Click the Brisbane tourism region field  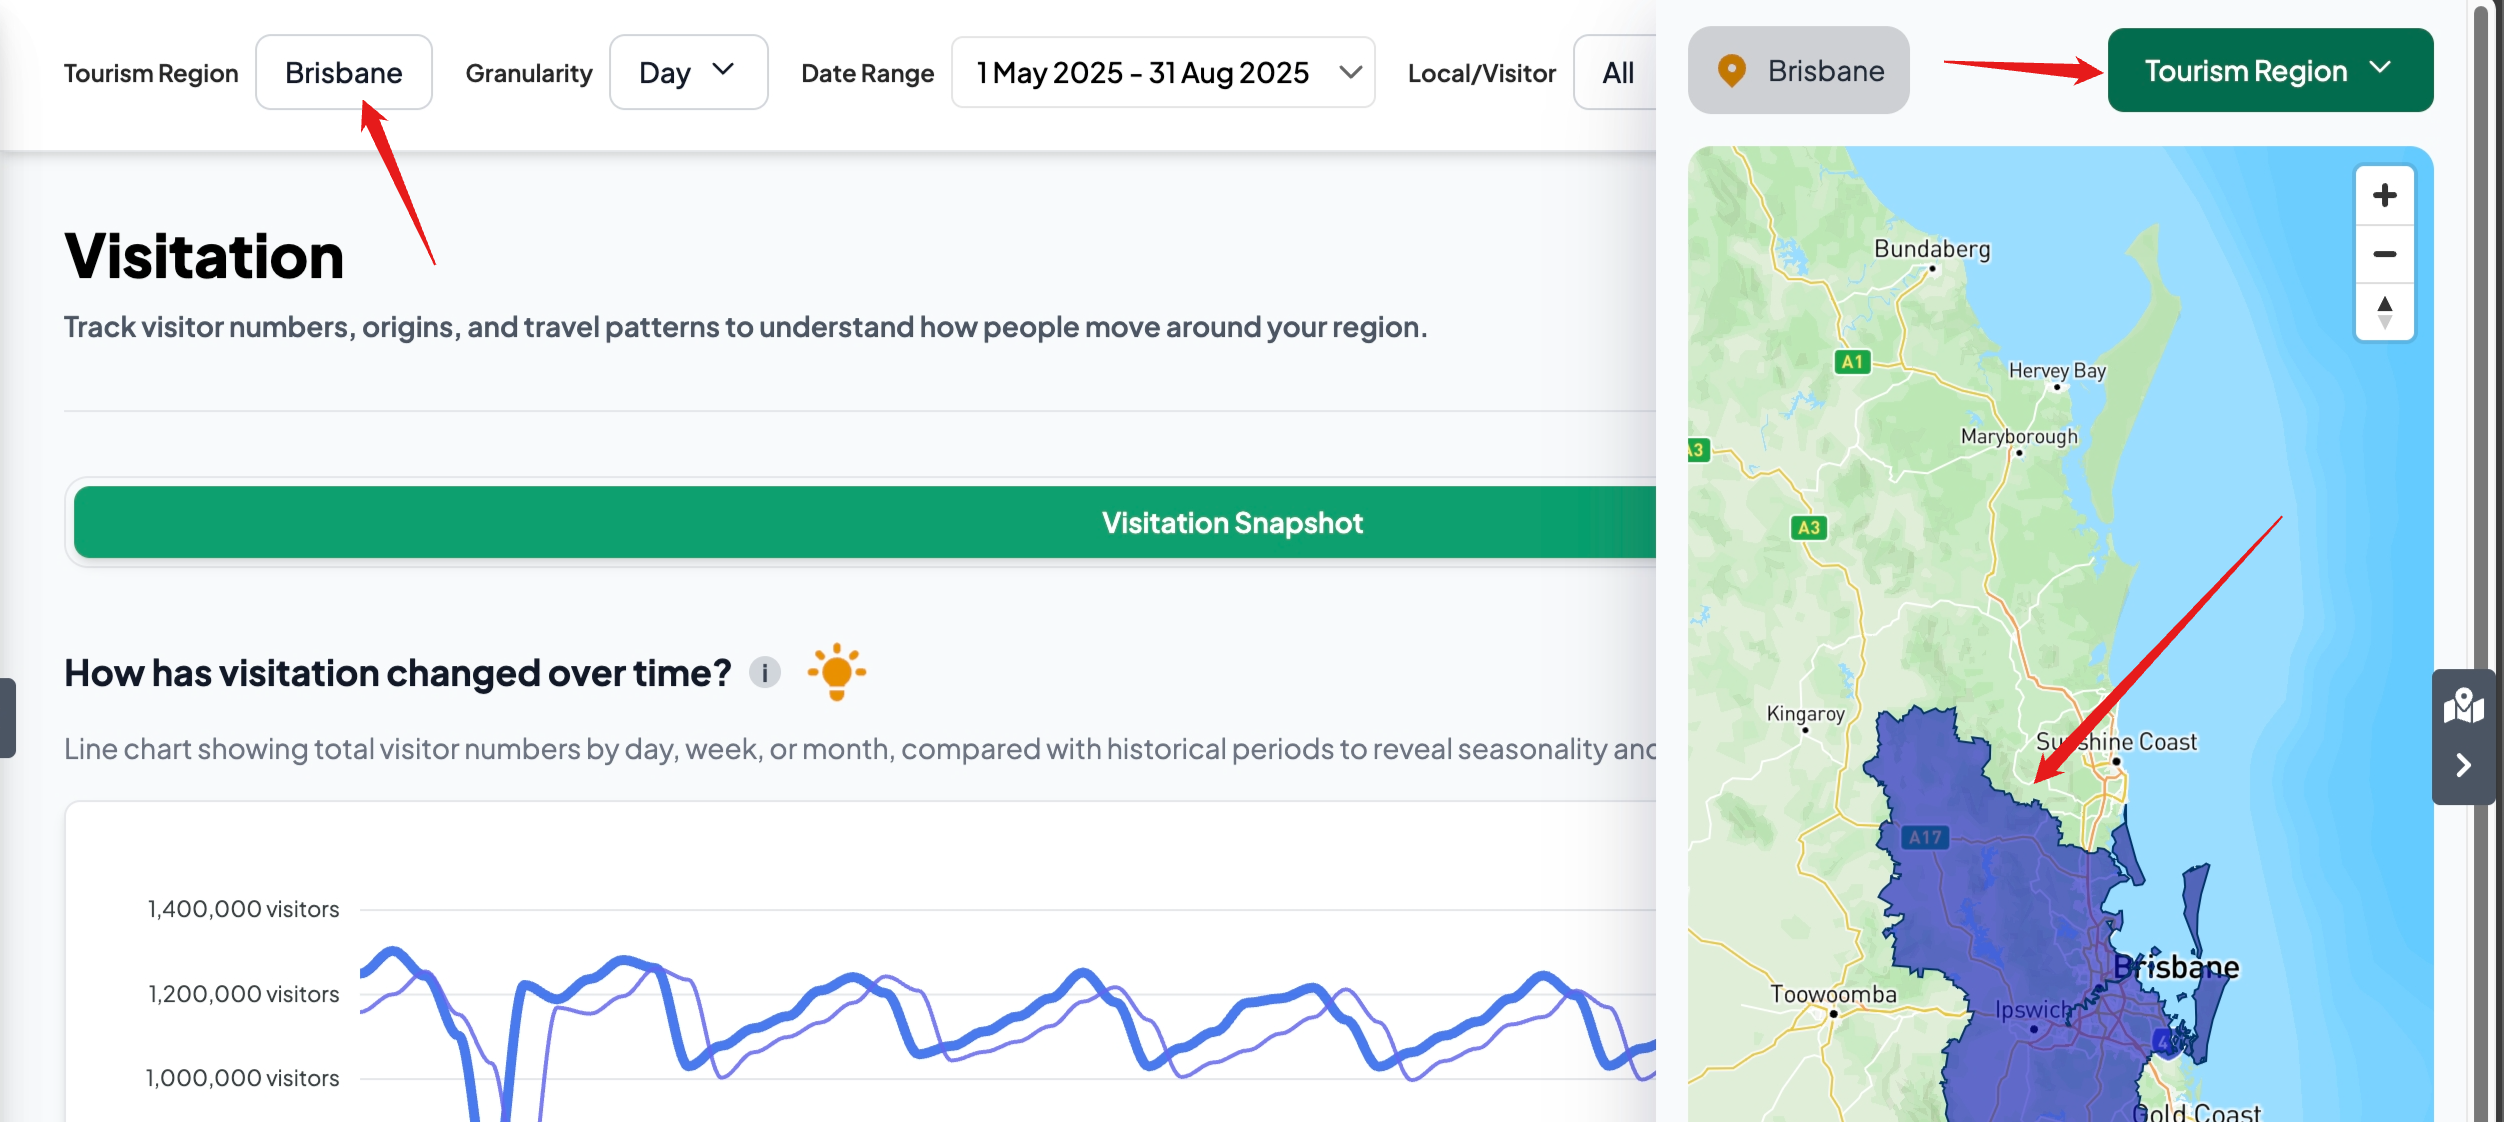point(343,73)
